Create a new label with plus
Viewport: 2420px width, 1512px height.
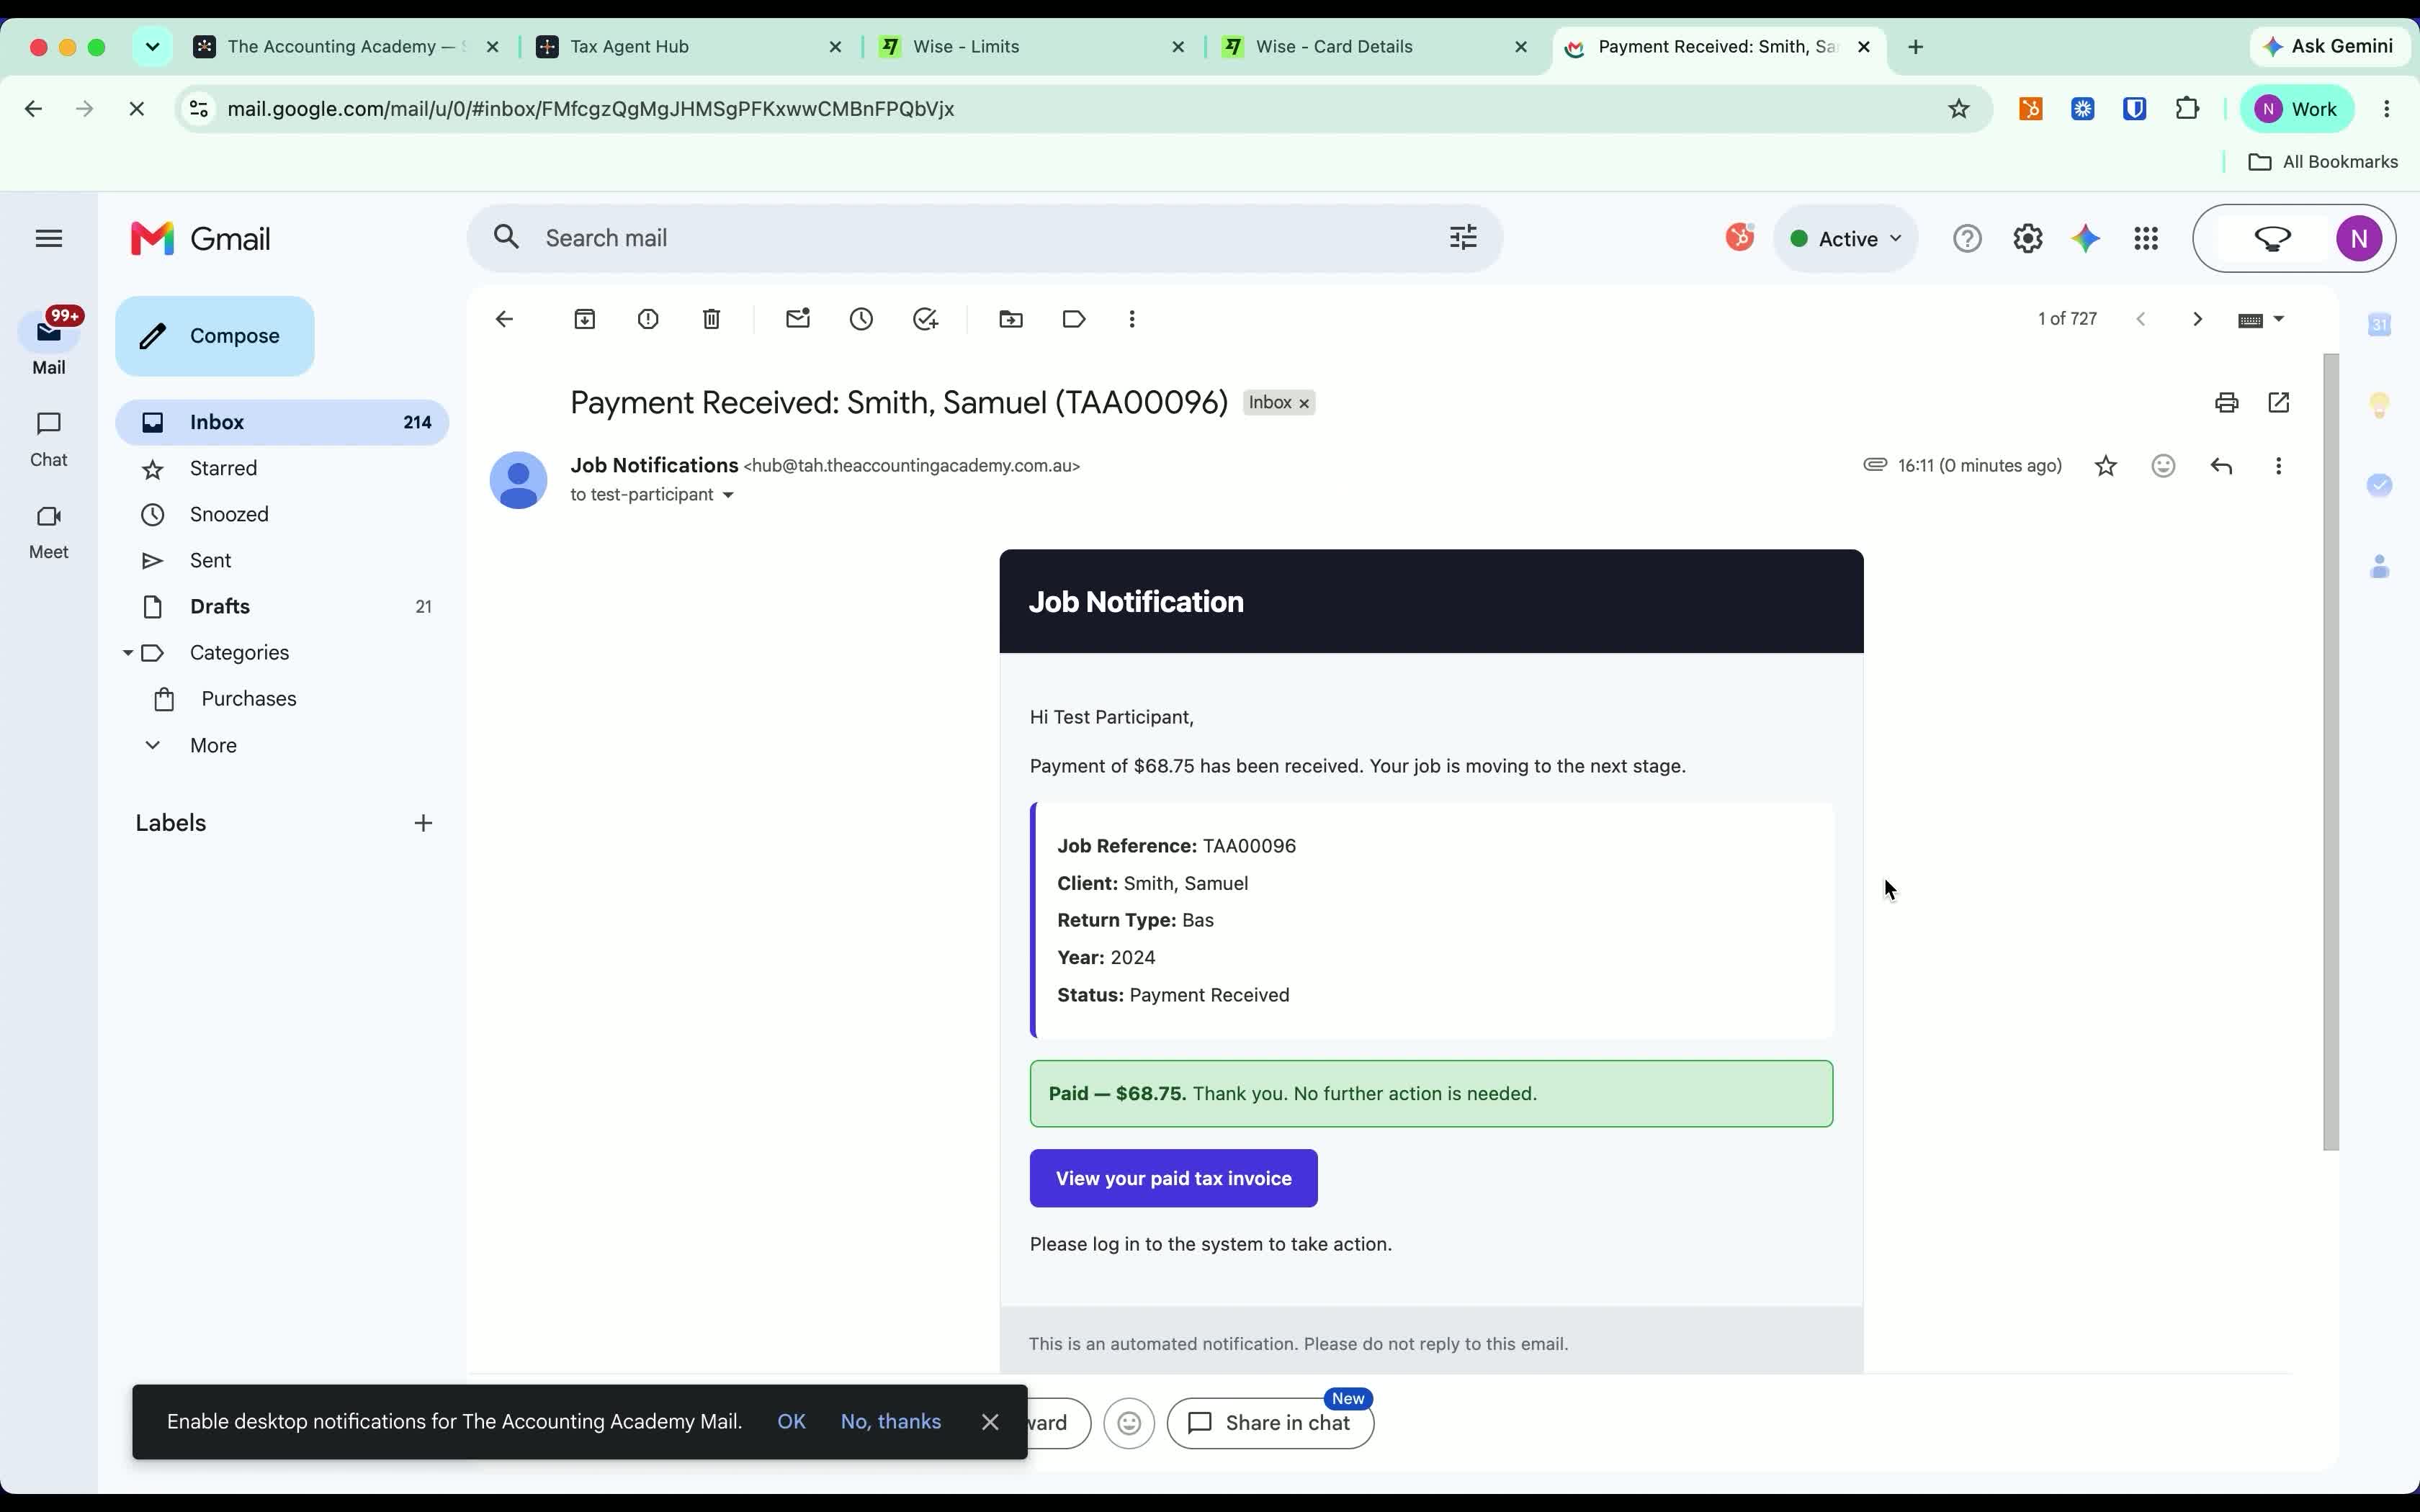pyautogui.click(x=423, y=823)
